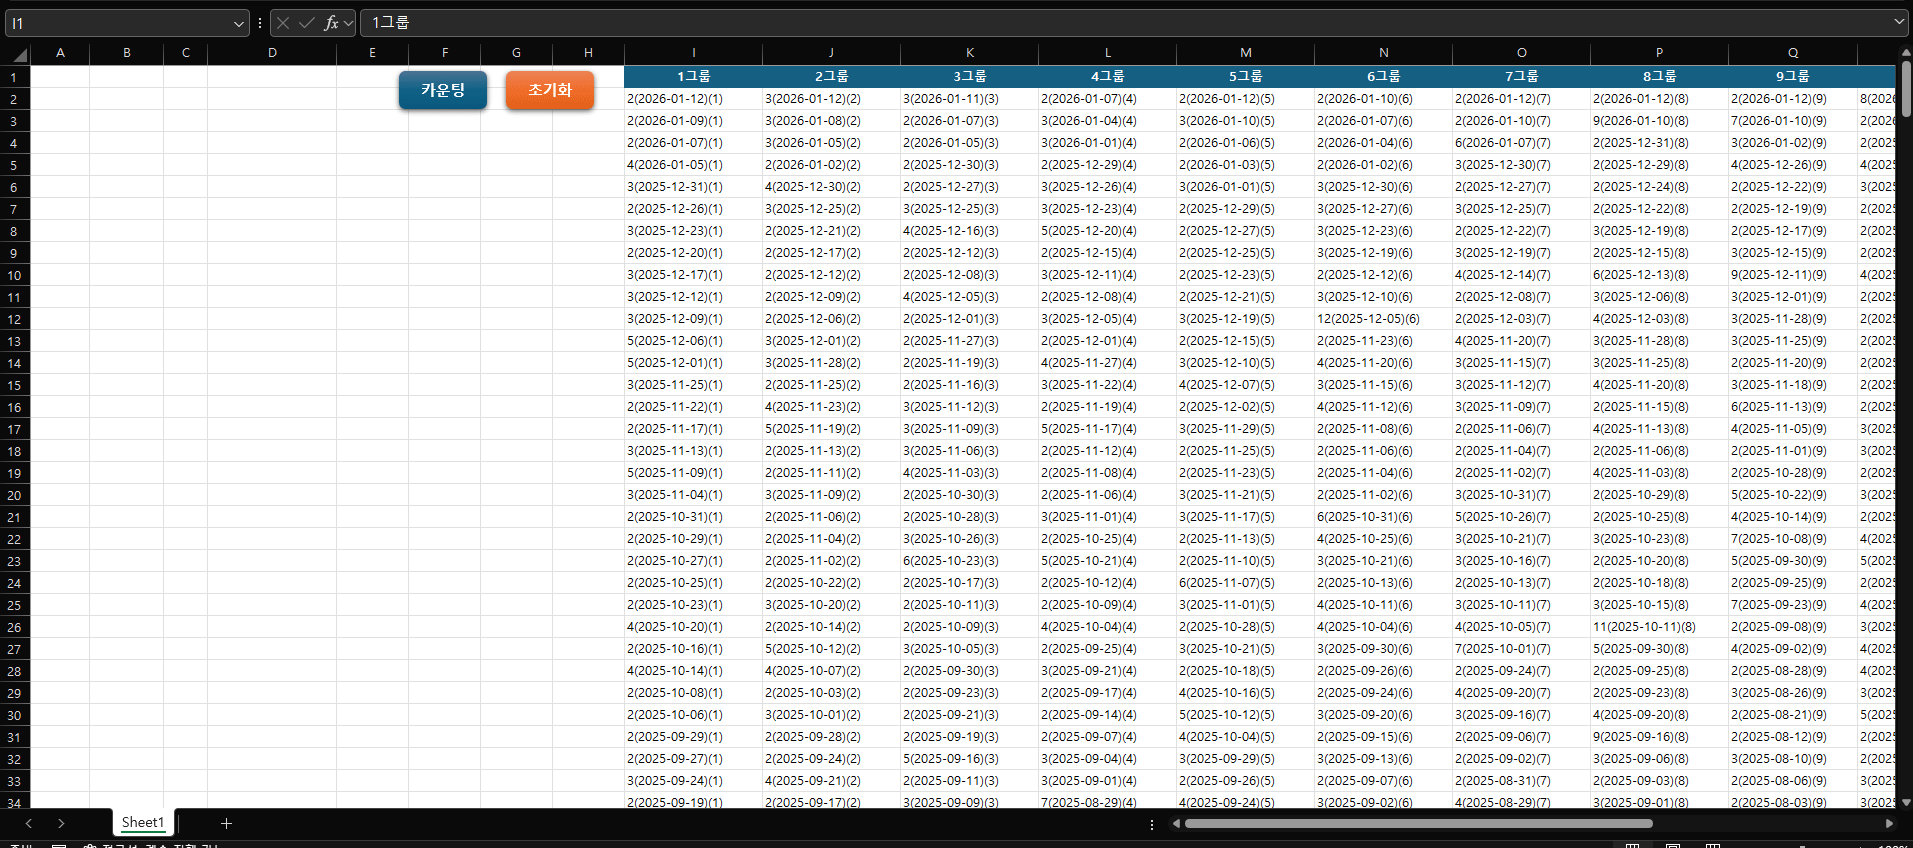Image resolution: width=1913 pixels, height=848 pixels.
Task: Click the Insert Function fx icon
Action: click(x=331, y=23)
